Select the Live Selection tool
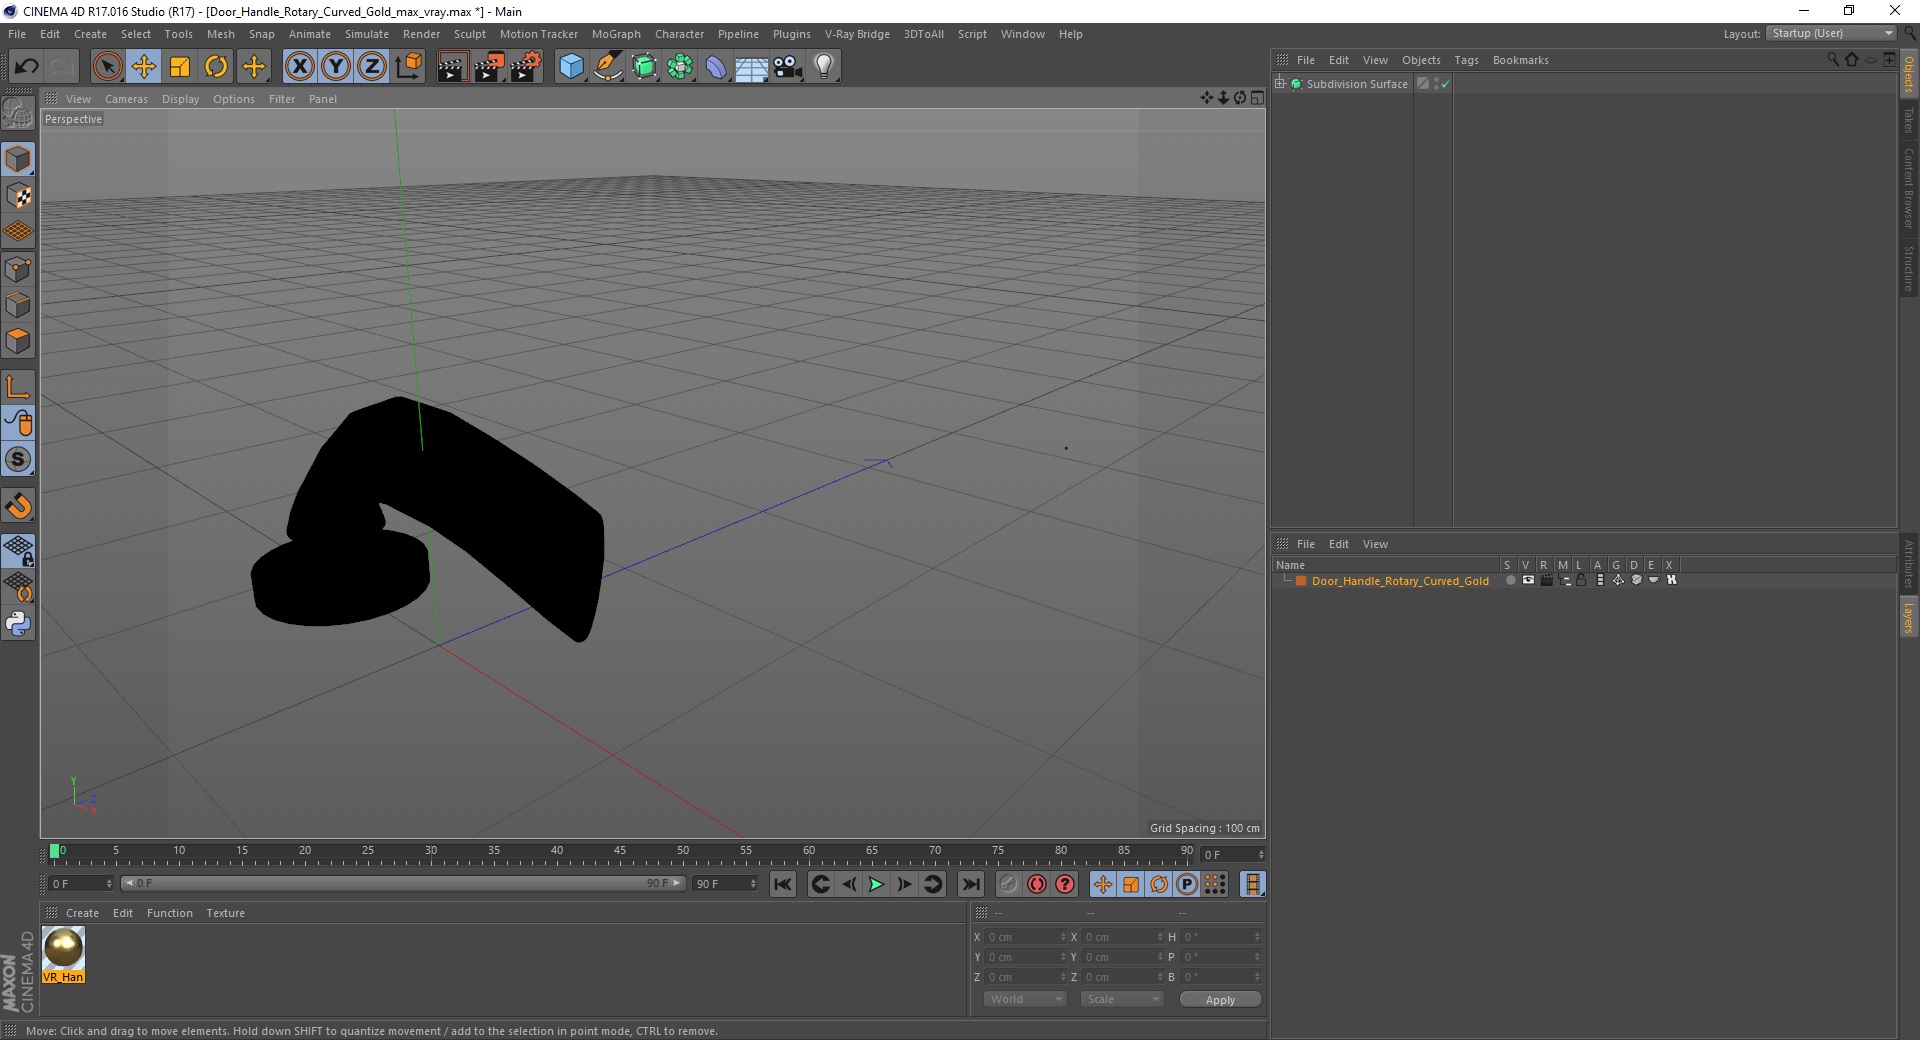This screenshot has height=1040, width=1920. 107,67
